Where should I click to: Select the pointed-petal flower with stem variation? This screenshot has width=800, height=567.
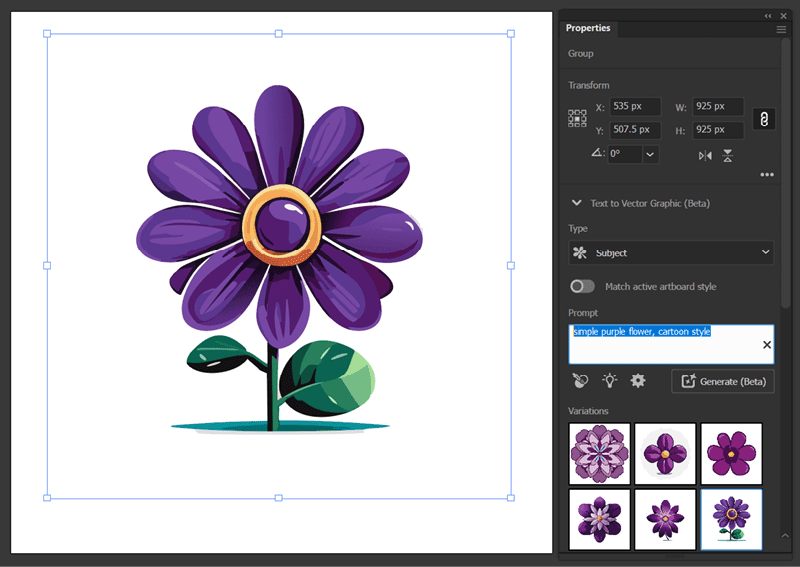665,520
